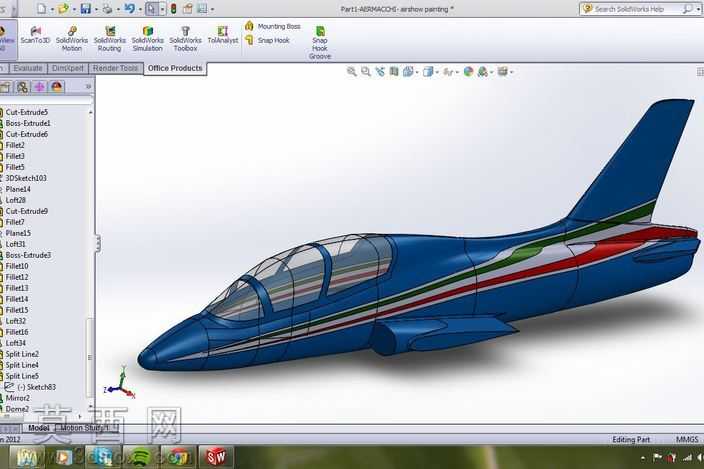Click the Mounting Boss tool
The width and height of the screenshot is (704, 469).
[273, 26]
